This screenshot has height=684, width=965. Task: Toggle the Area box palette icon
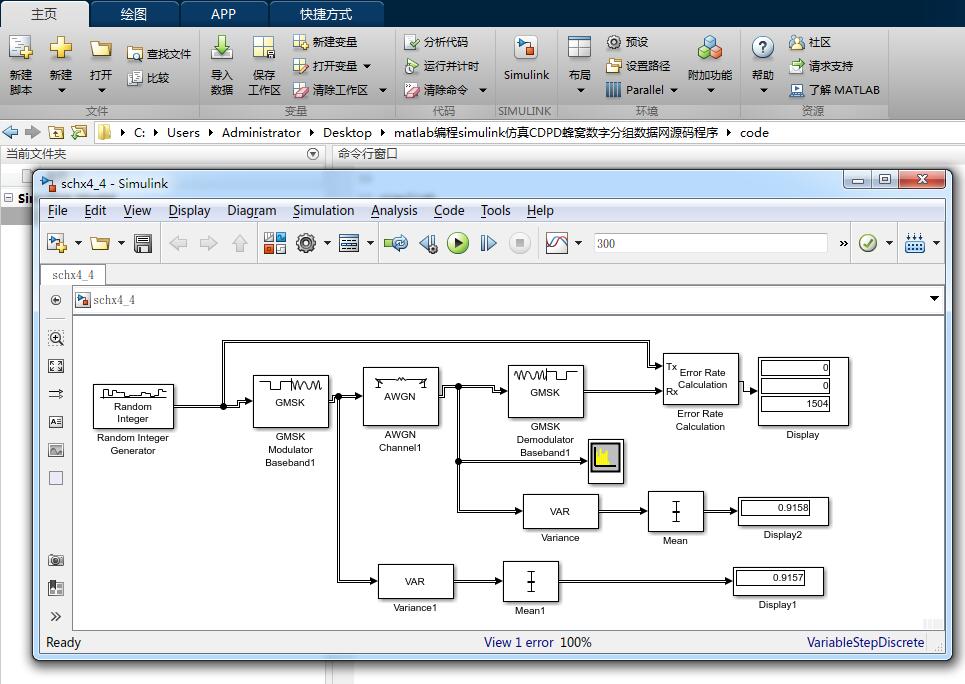(x=56, y=478)
